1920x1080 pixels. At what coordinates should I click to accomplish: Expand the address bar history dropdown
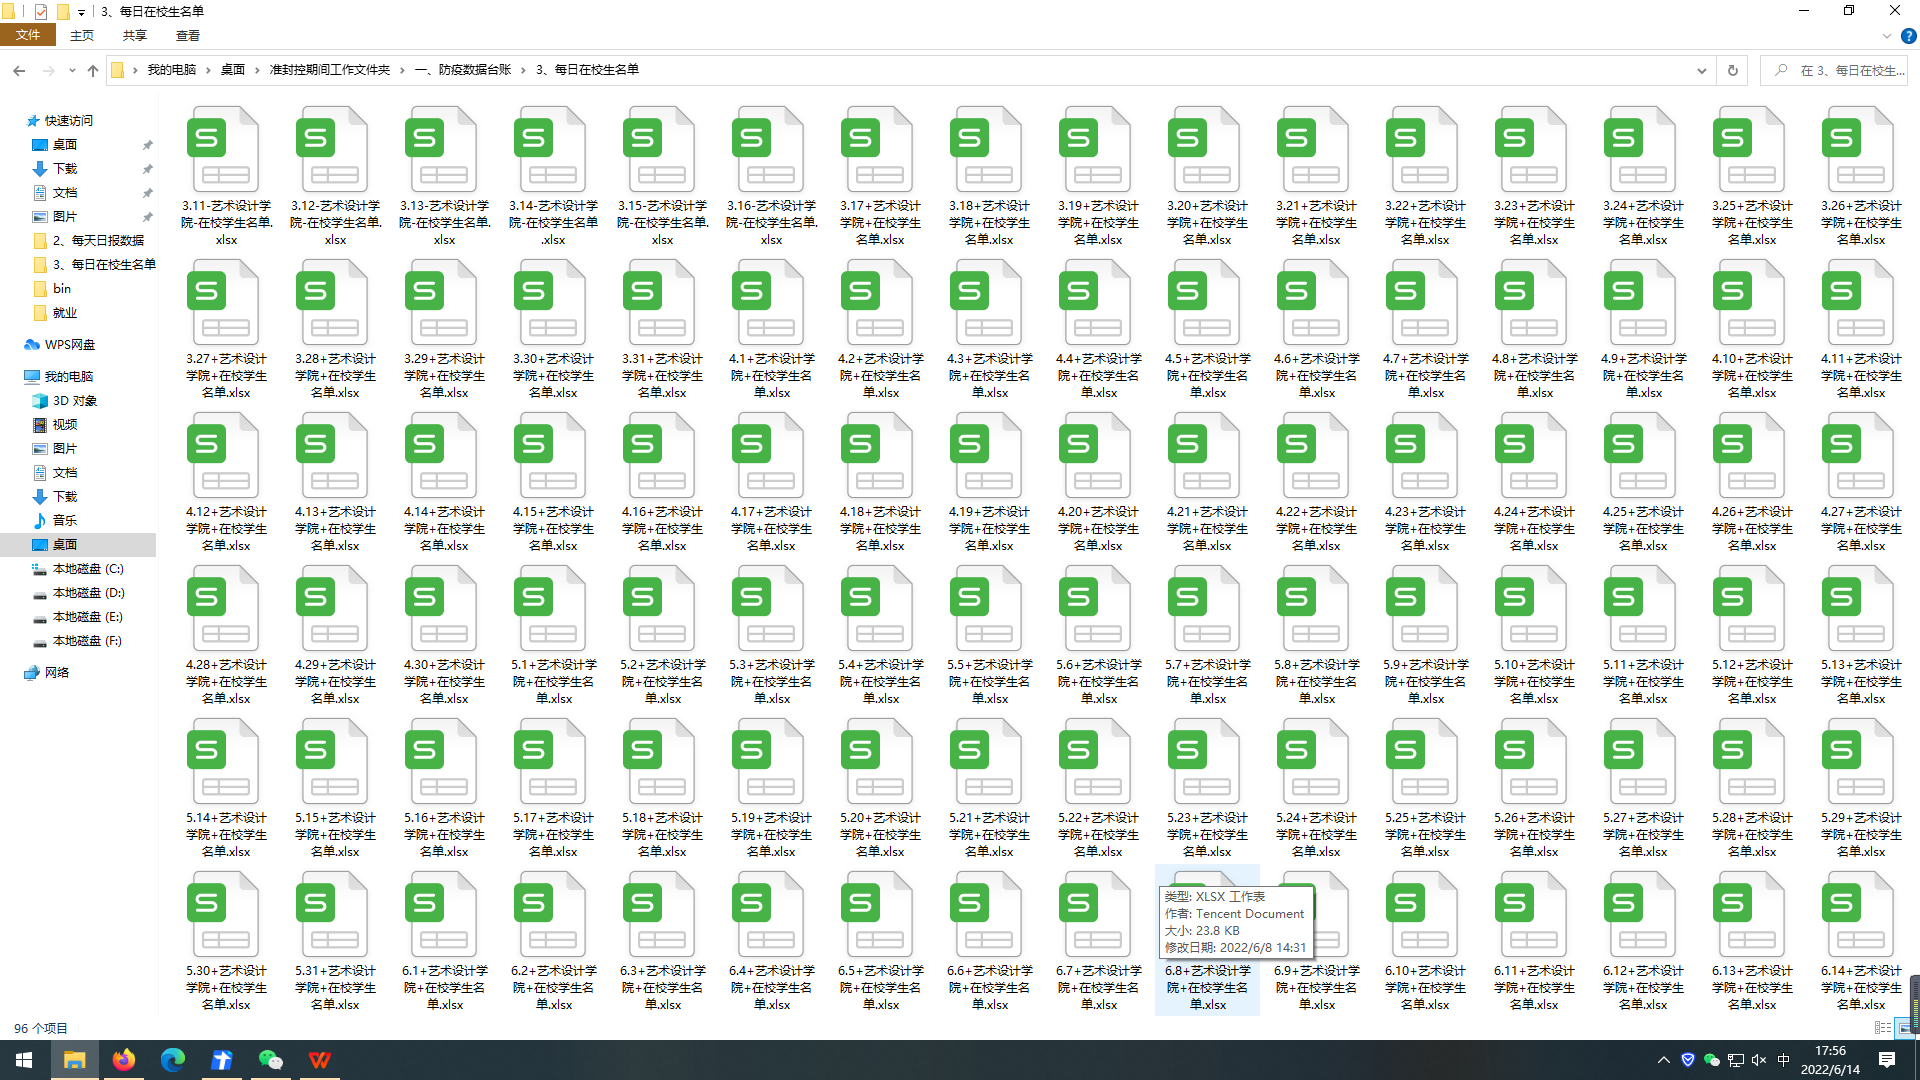click(x=1701, y=70)
